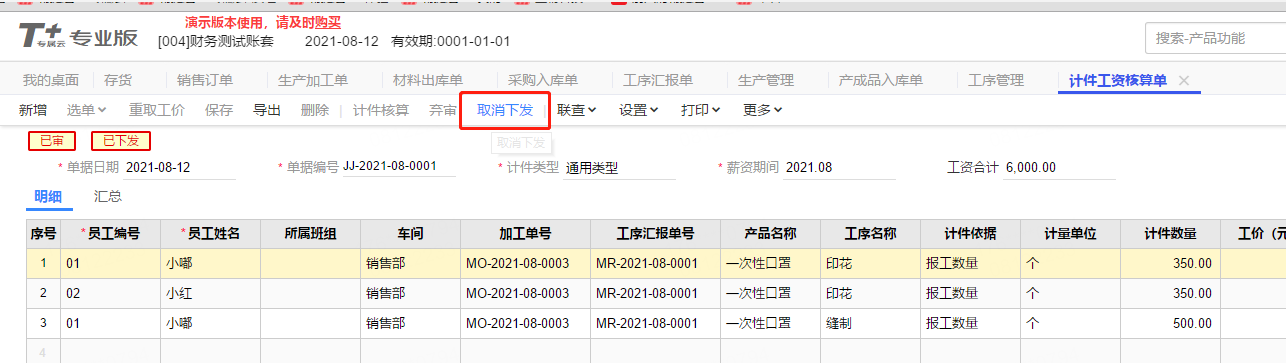Switch to 产成品入库单 tab
The image size is (1286, 363).
881,80
